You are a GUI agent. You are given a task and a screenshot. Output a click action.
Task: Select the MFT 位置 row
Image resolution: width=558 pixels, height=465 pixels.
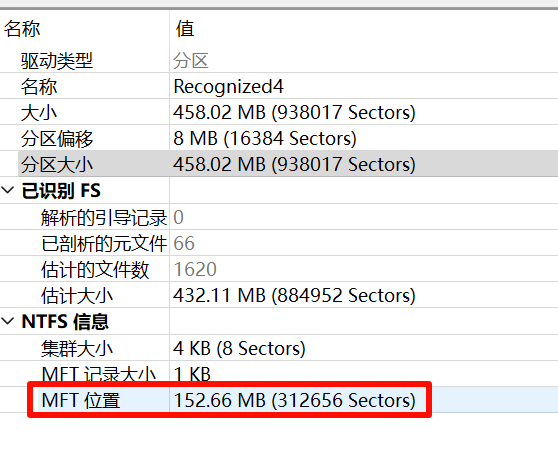pyautogui.click(x=279, y=400)
